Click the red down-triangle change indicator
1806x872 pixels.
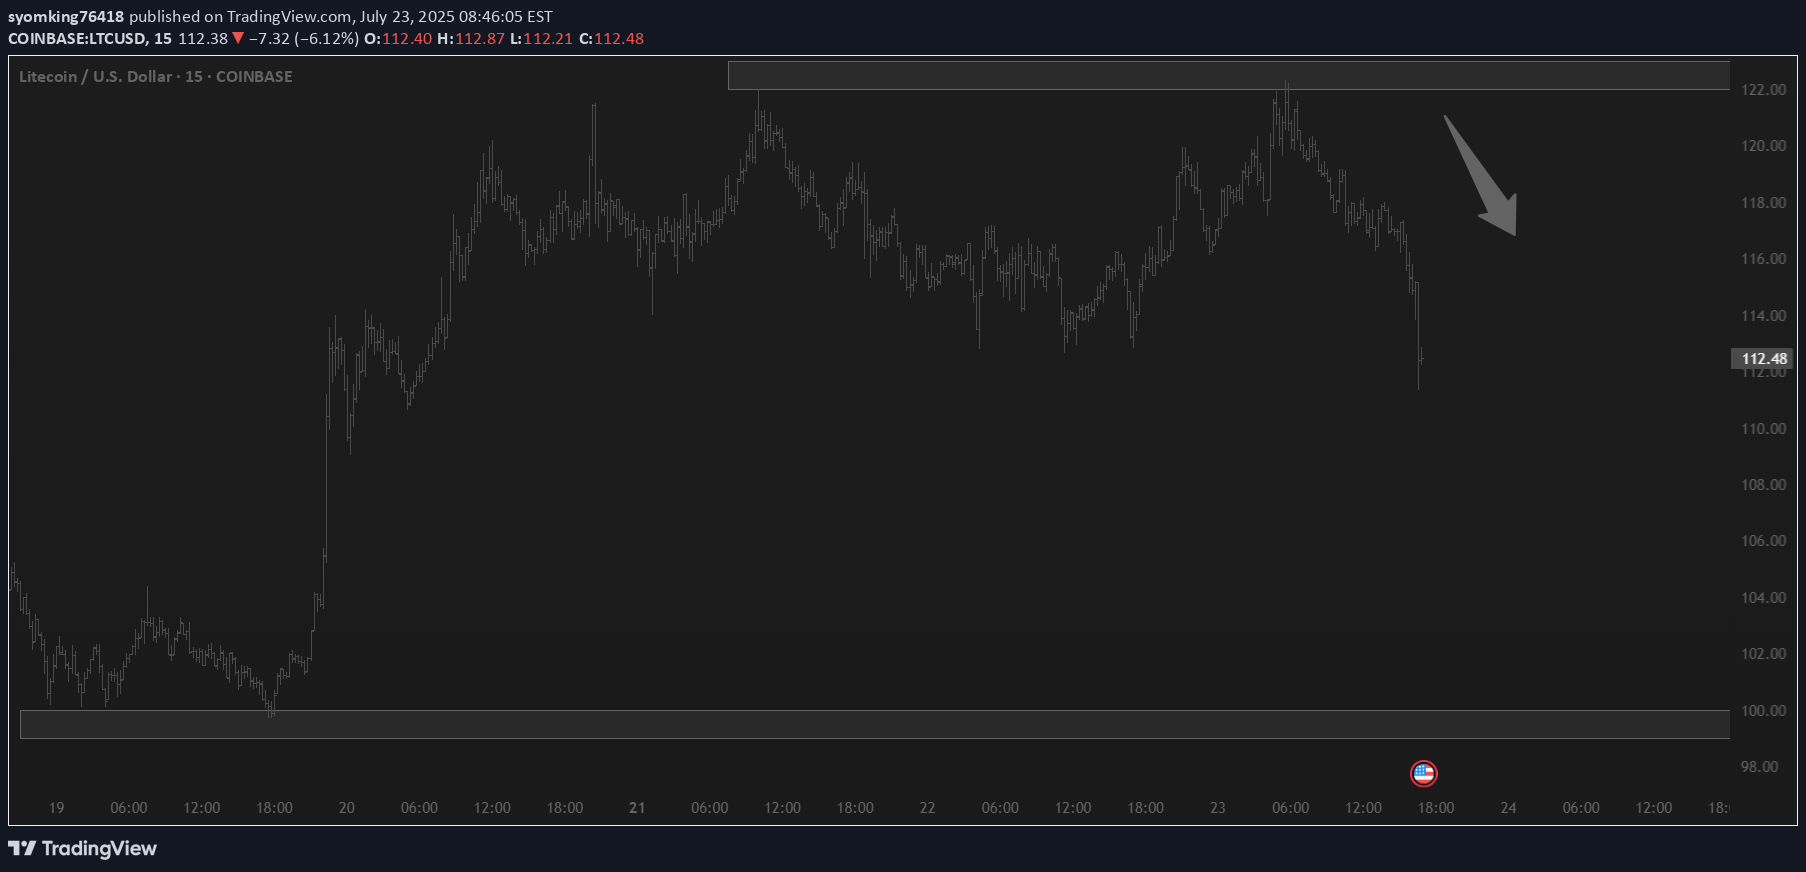238,38
